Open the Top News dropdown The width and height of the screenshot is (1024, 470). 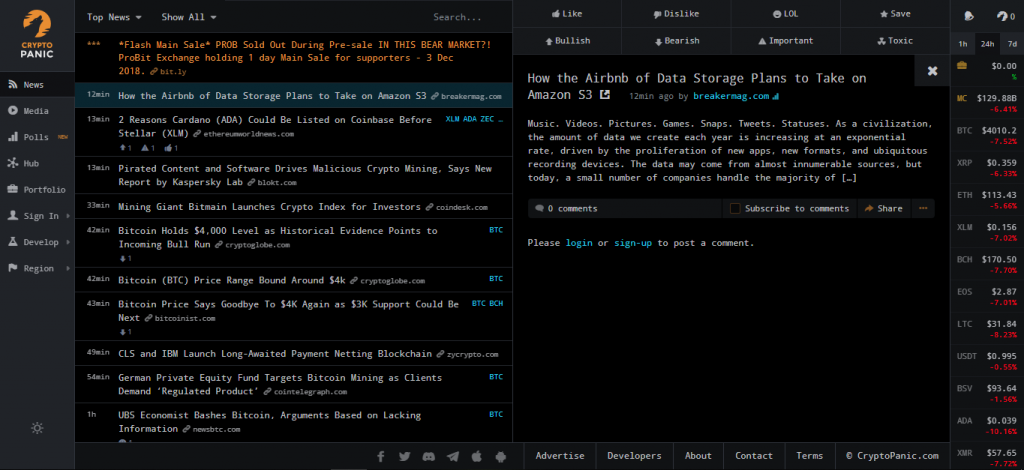tap(114, 17)
